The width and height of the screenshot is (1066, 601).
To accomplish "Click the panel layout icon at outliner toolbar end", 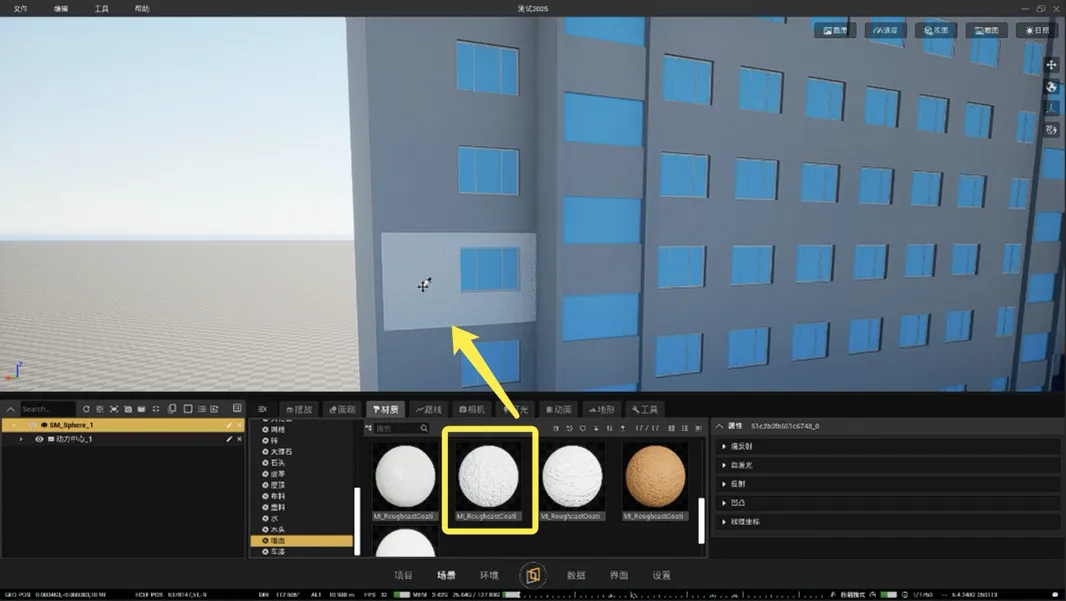I will [x=237, y=409].
